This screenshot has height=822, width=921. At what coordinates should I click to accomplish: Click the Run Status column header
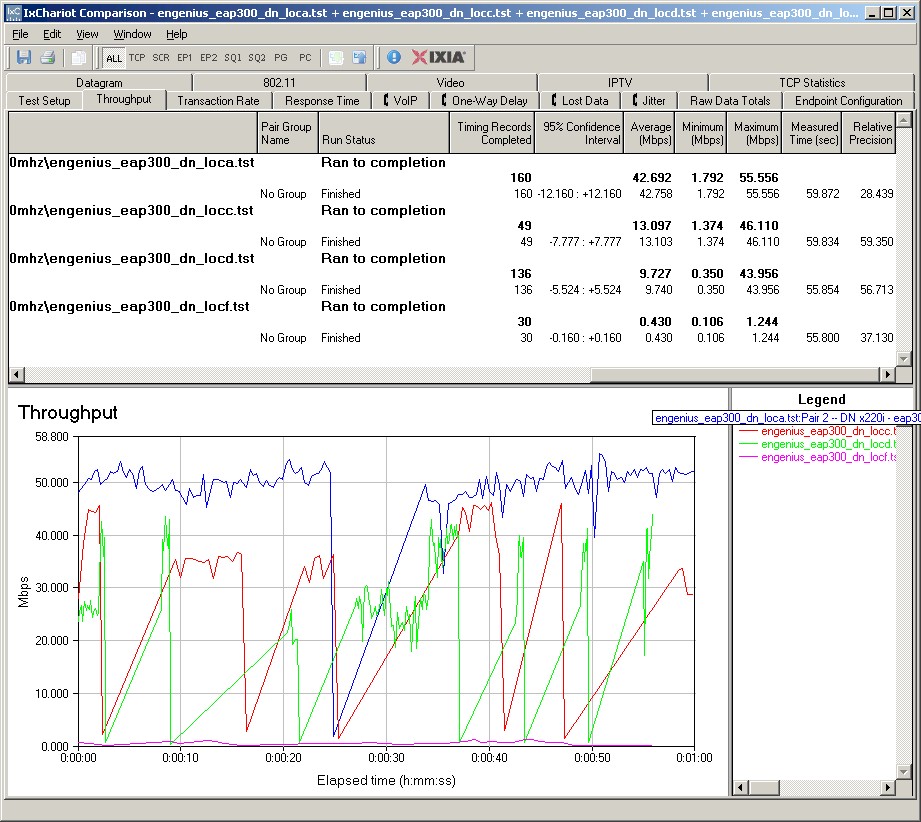pyautogui.click(x=384, y=133)
